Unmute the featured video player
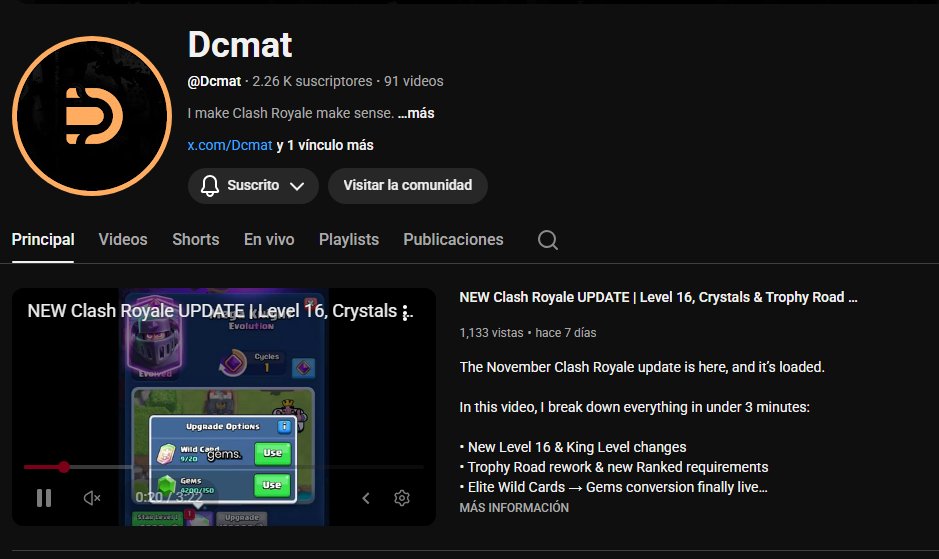This screenshot has width=939, height=559. tap(92, 498)
